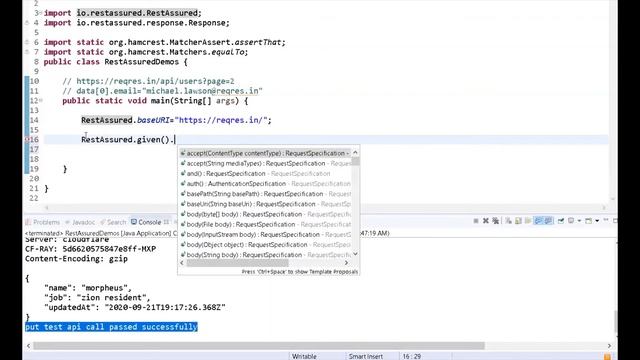Image resolution: width=640 pixels, height=360 pixels.
Task: Choose body(String body) proposal
Action: pos(265,255)
